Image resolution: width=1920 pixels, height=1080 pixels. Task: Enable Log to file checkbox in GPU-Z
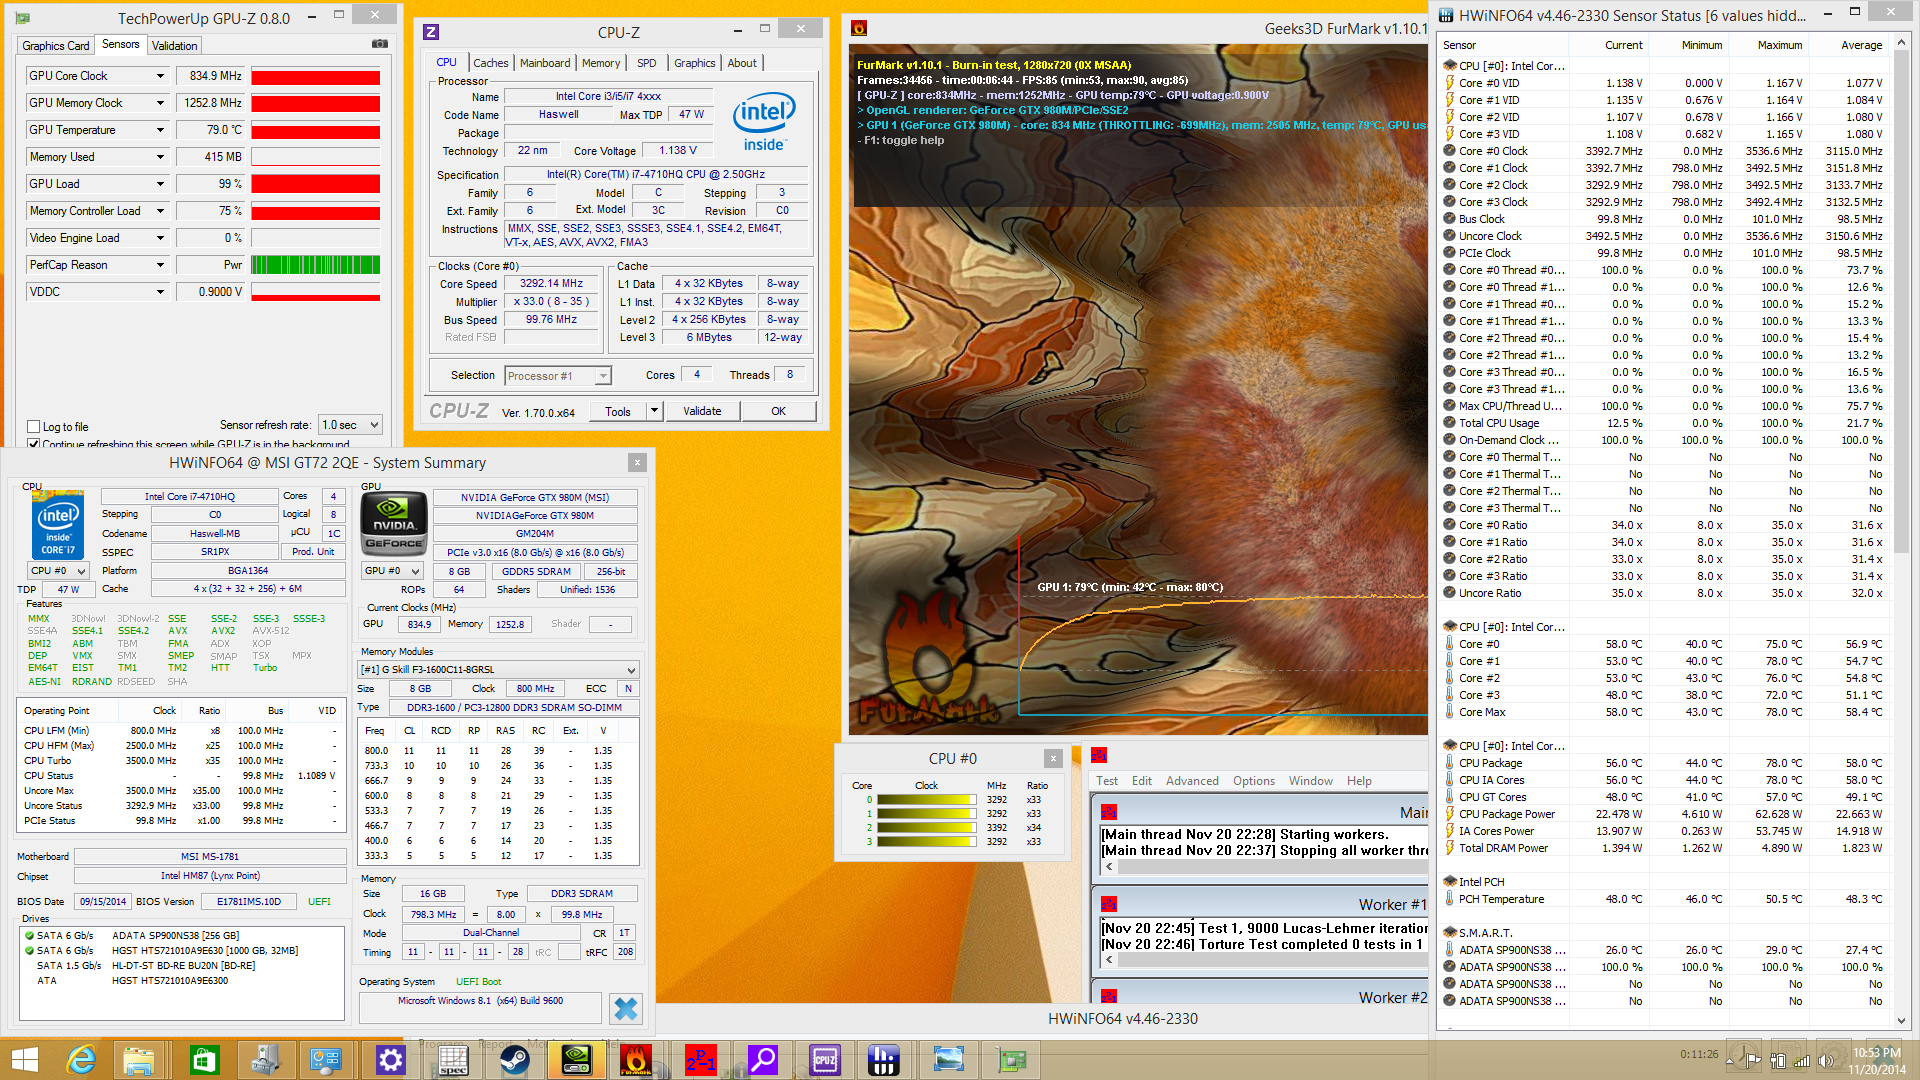pyautogui.click(x=34, y=427)
